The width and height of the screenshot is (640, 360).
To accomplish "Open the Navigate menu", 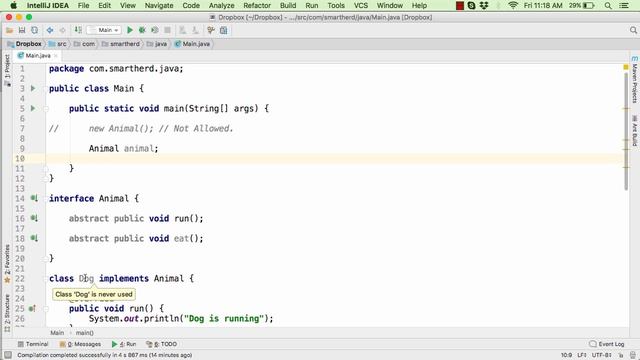I will pyautogui.click(x=159, y=5).
